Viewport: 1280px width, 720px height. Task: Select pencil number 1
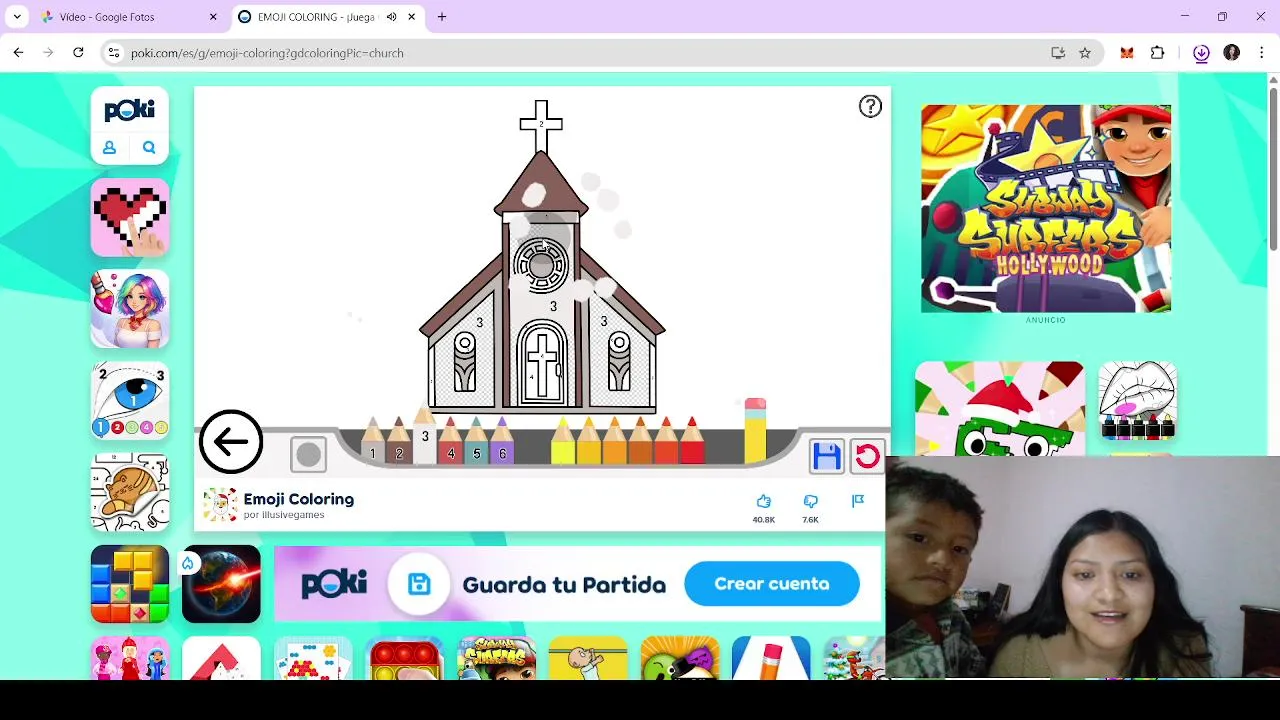pyautogui.click(x=372, y=441)
